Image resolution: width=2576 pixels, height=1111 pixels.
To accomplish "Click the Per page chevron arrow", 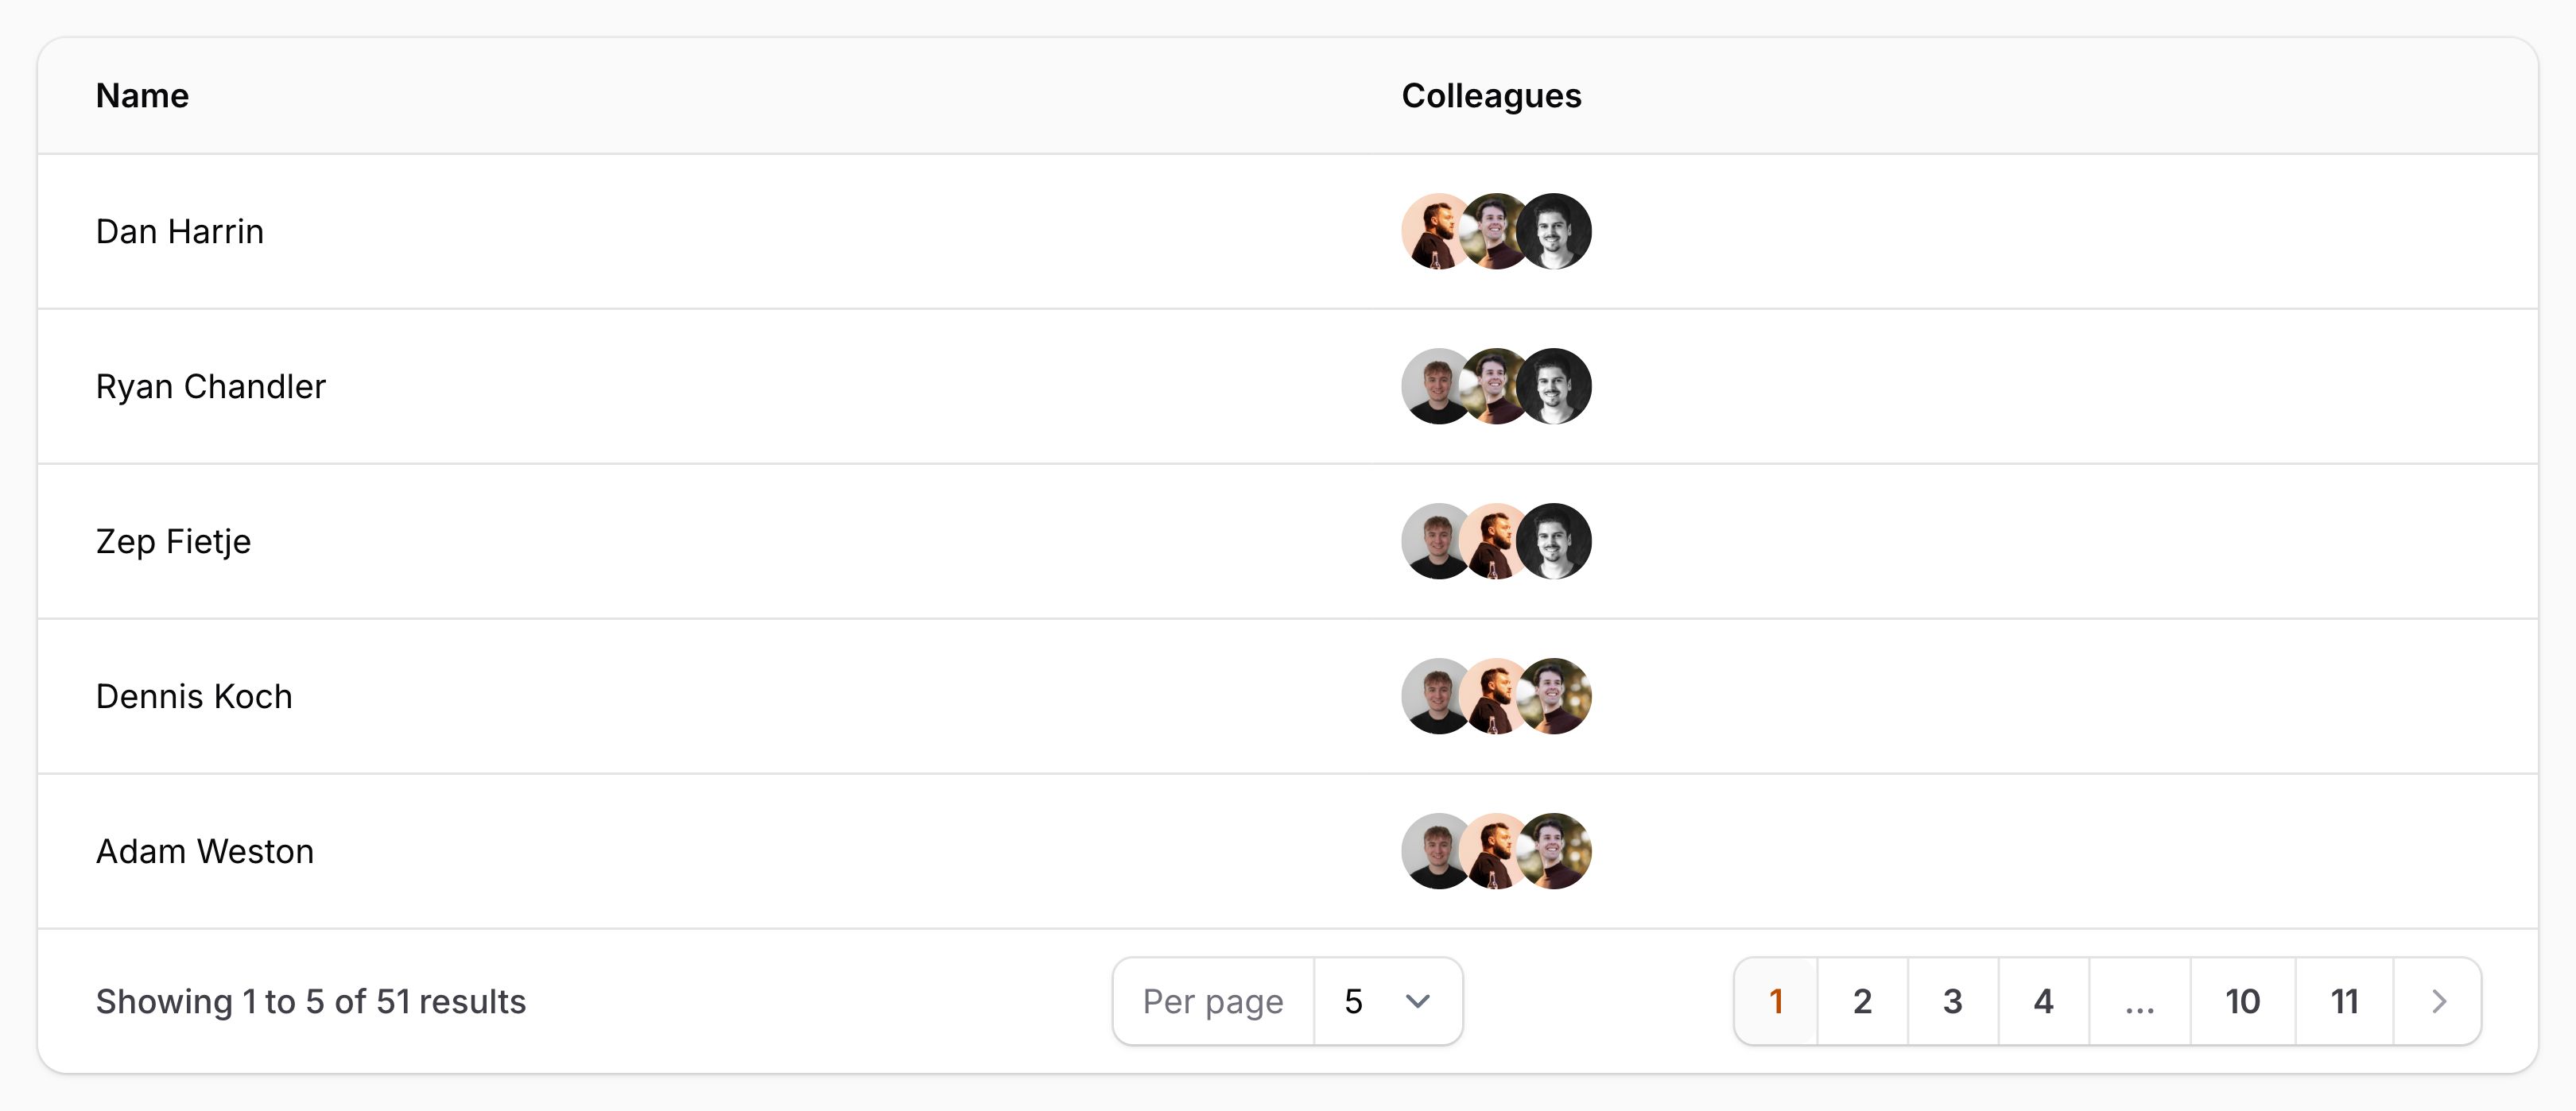I will pos(1417,1001).
